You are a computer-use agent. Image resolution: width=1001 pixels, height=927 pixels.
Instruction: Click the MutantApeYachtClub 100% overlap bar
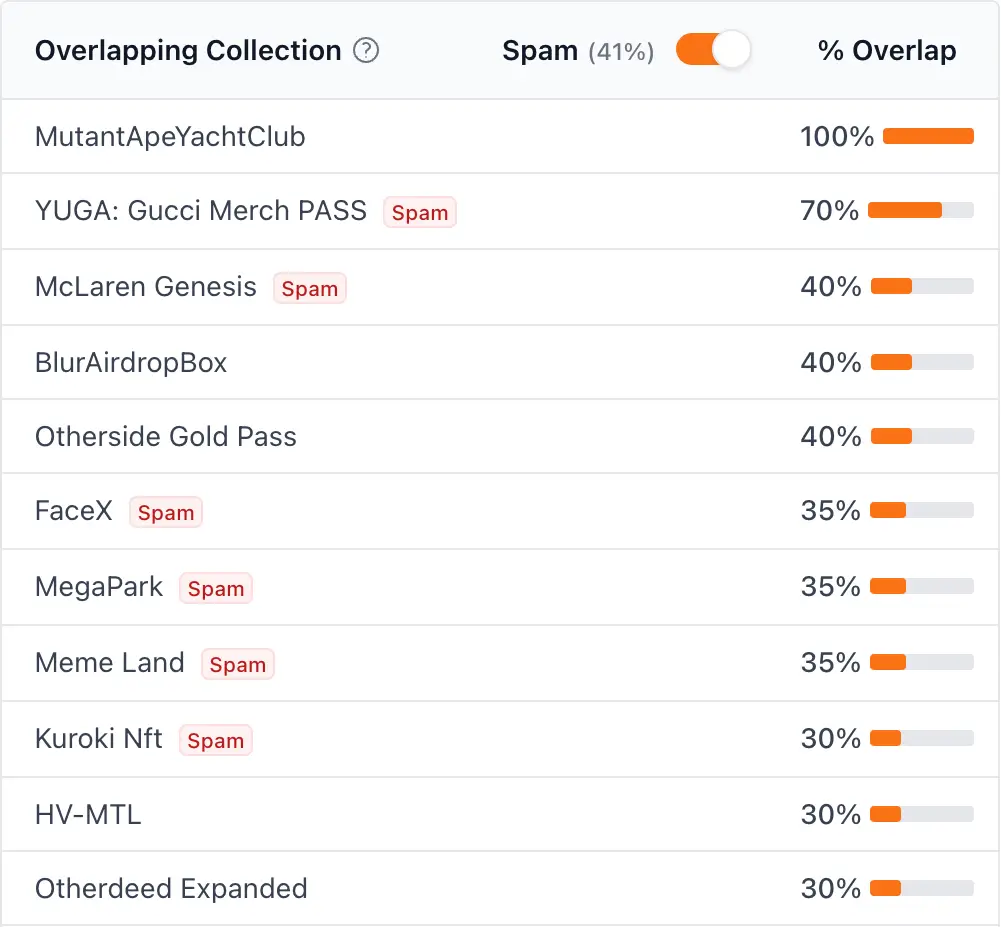pos(928,136)
